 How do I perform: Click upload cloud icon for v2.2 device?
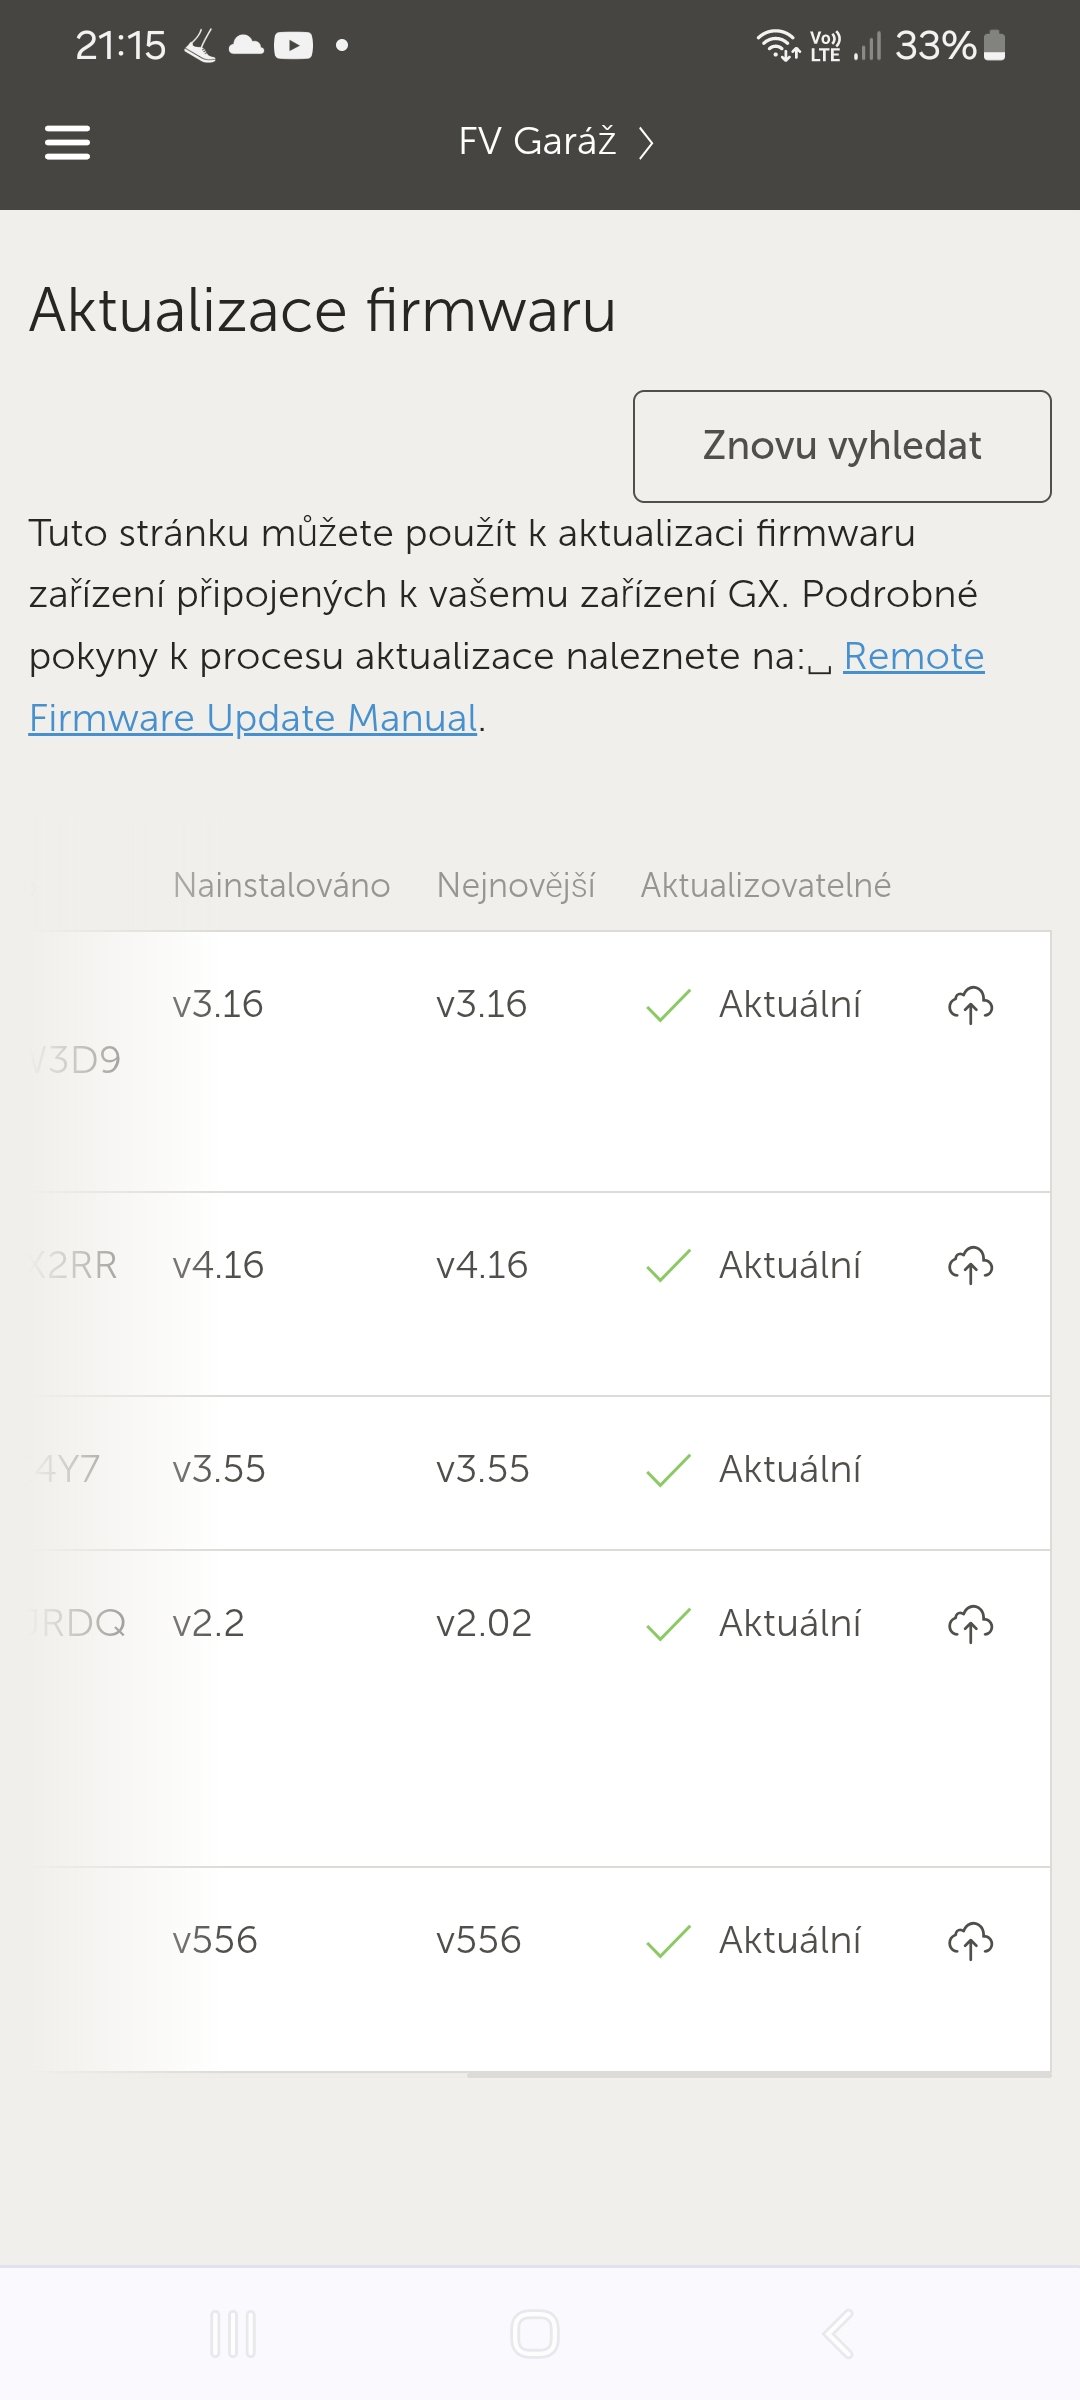(970, 1624)
